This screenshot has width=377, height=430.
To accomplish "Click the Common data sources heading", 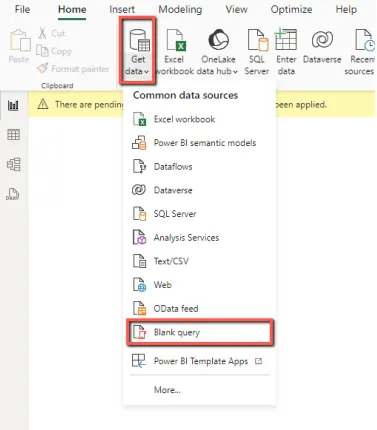I will [185, 95].
